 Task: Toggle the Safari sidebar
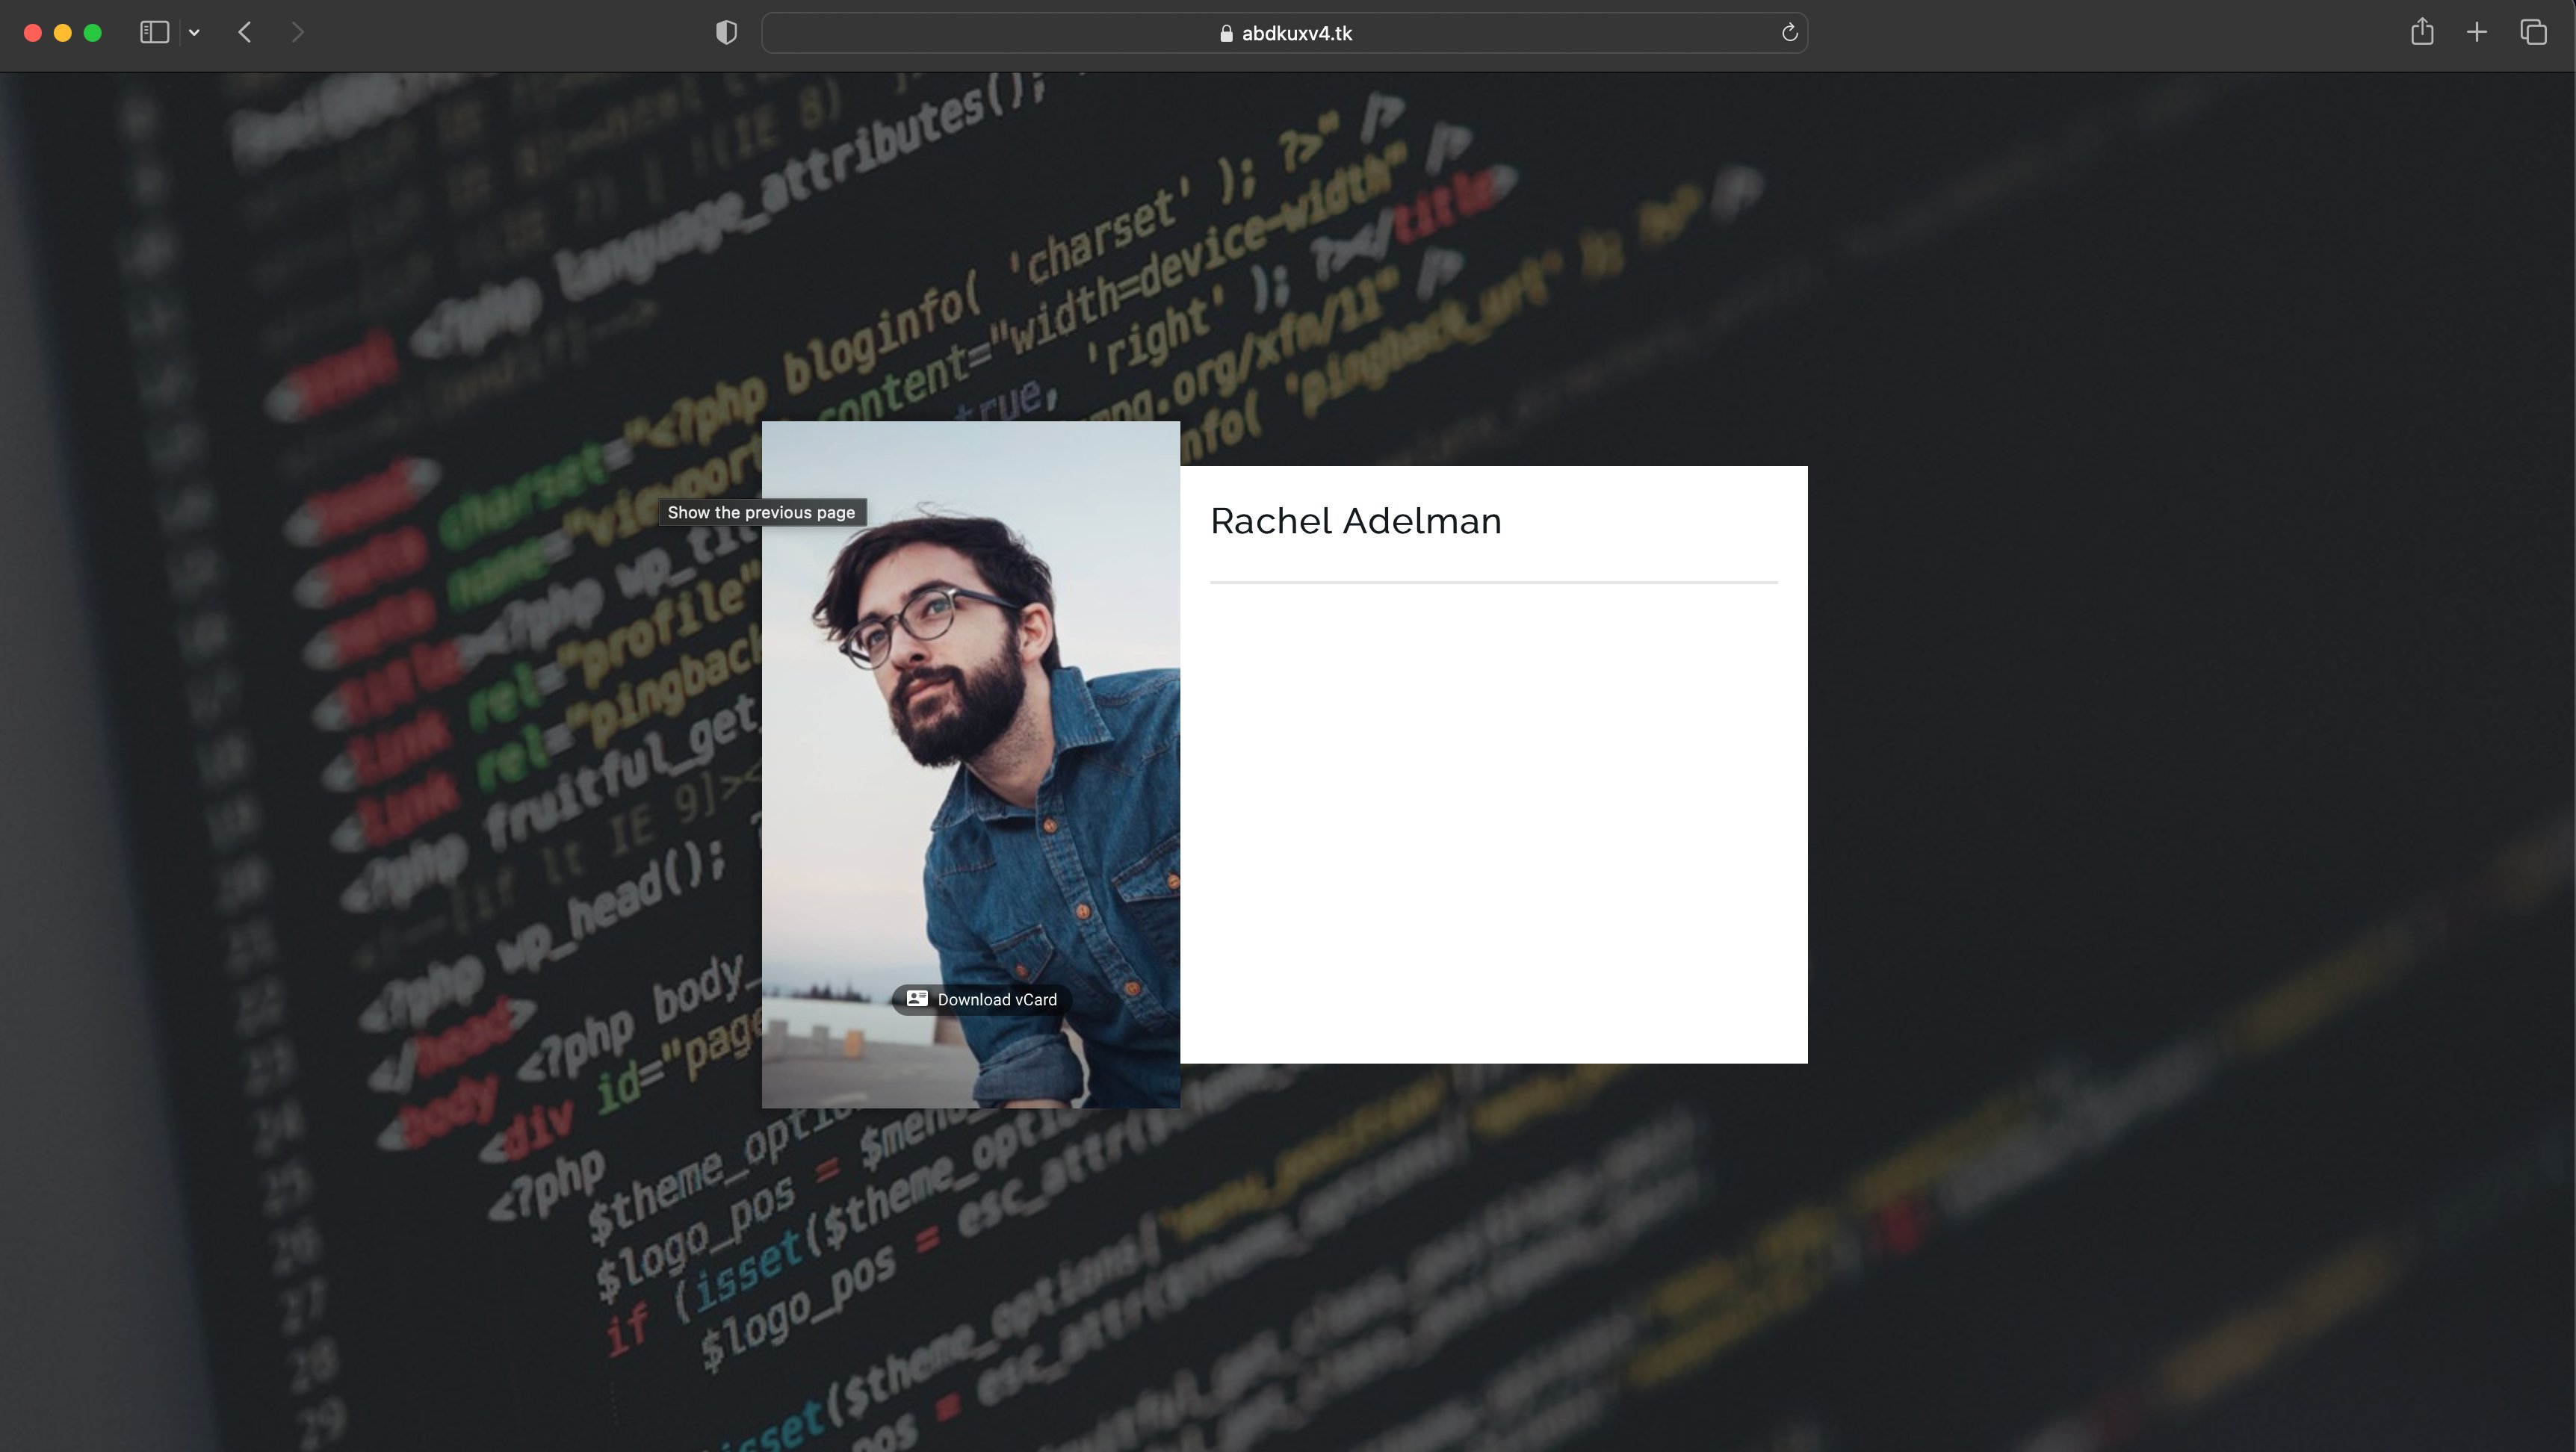[154, 33]
